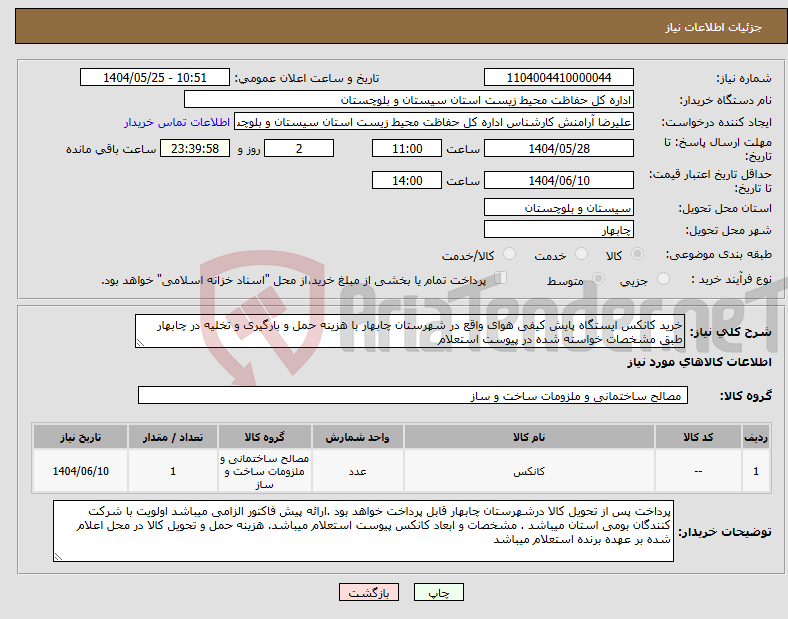Select the کالا radio button
The height and width of the screenshot is (619, 788).
pyautogui.click(x=637, y=254)
